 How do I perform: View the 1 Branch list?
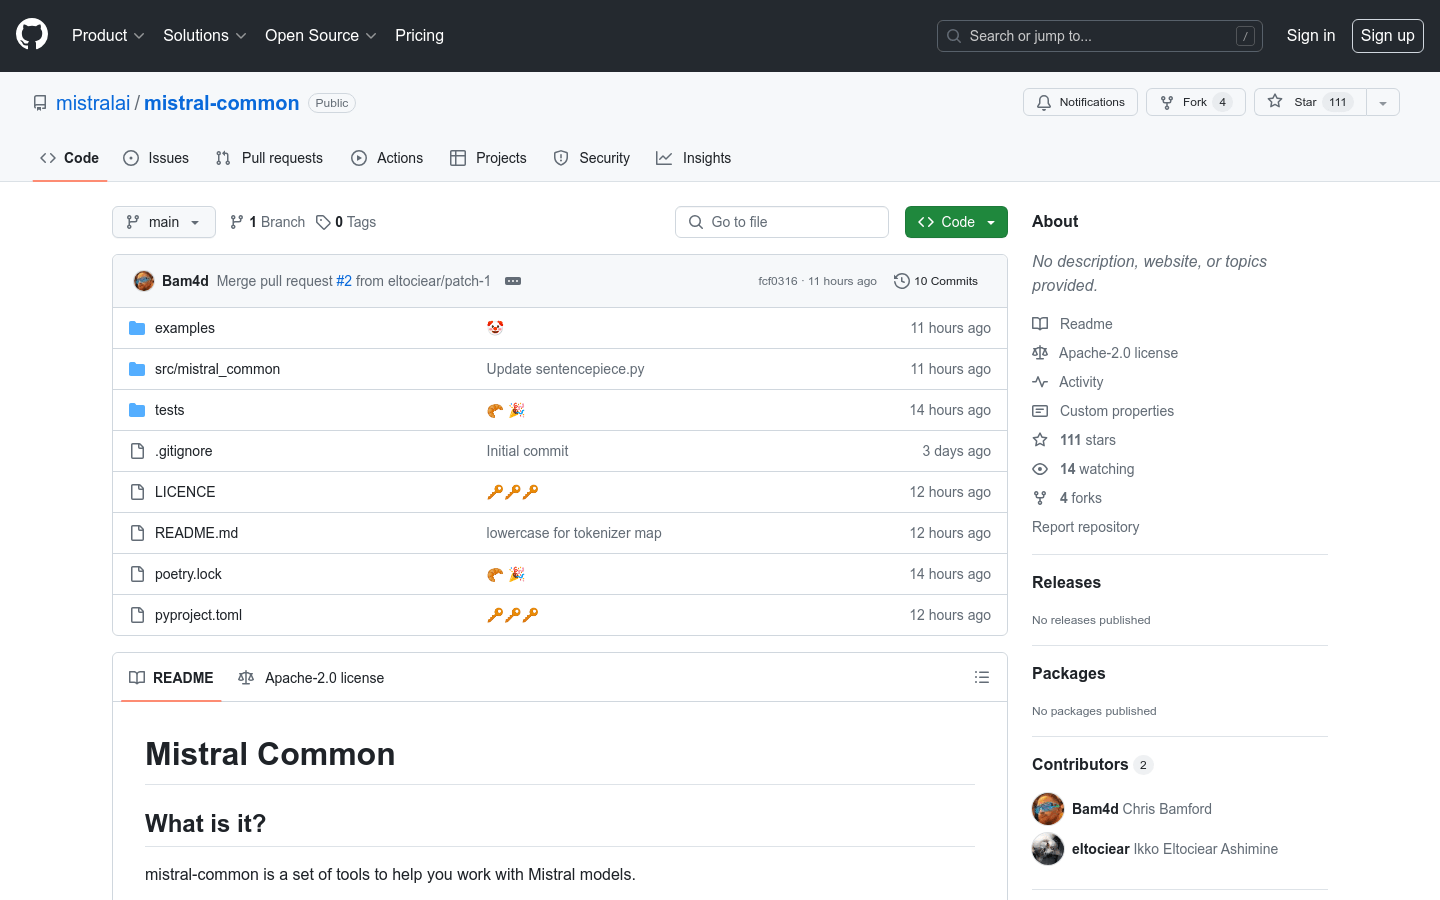click(x=267, y=222)
